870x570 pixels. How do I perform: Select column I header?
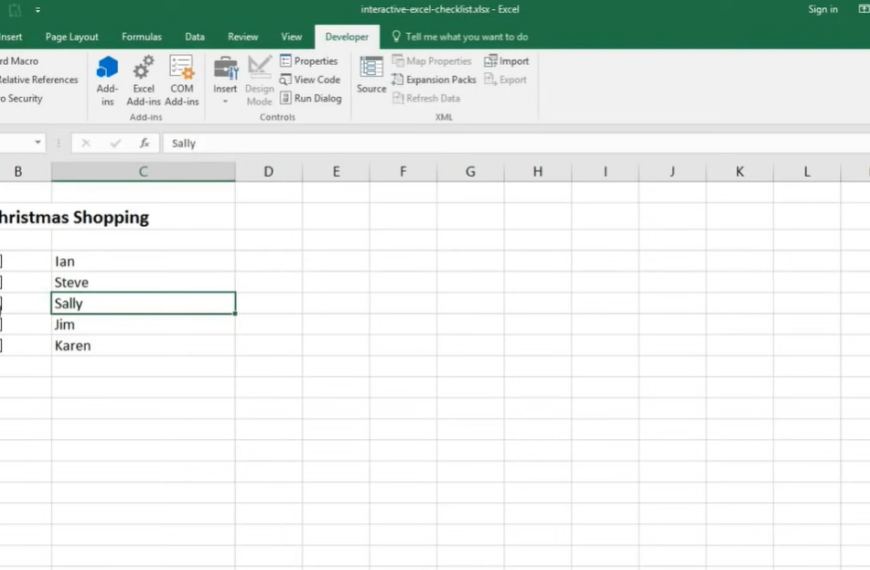[x=605, y=171]
